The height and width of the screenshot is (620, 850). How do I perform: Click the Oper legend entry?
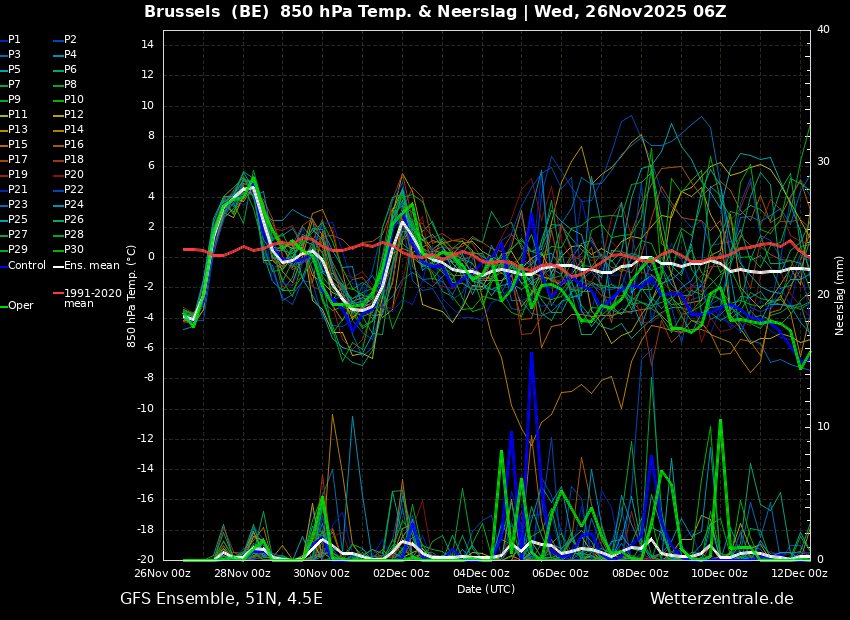point(17,306)
